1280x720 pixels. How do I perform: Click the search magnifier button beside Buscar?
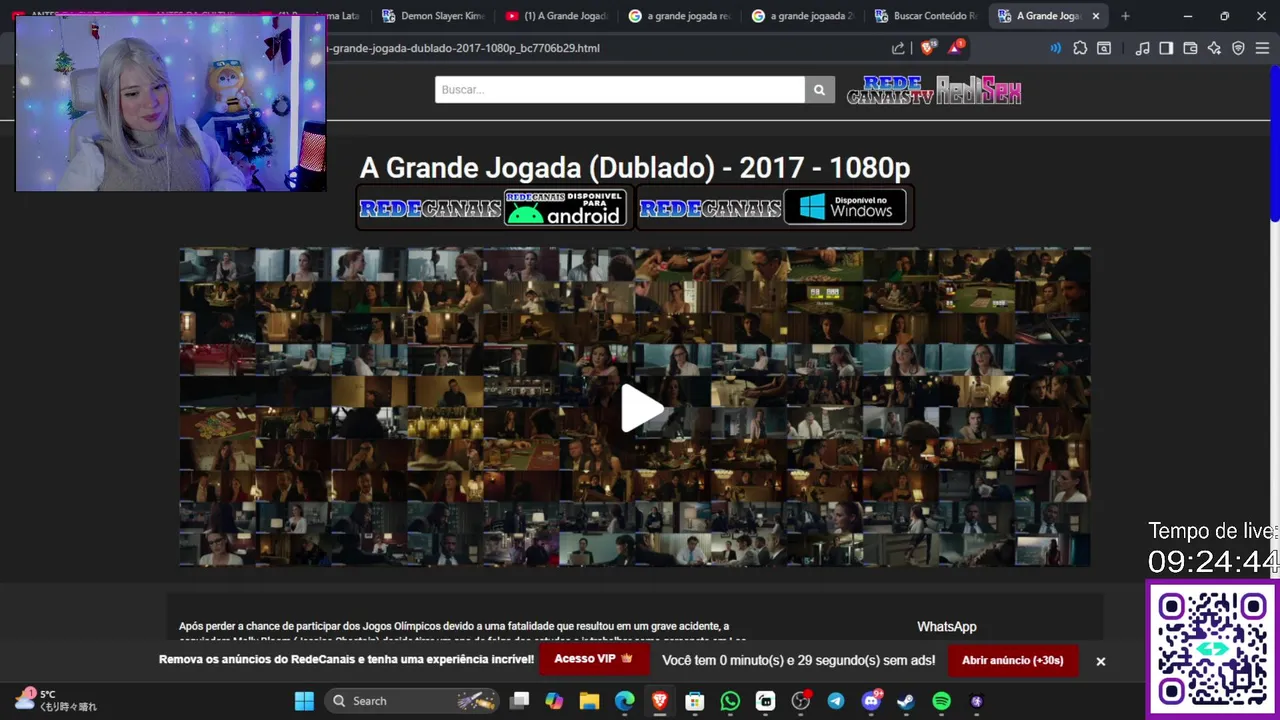819,90
